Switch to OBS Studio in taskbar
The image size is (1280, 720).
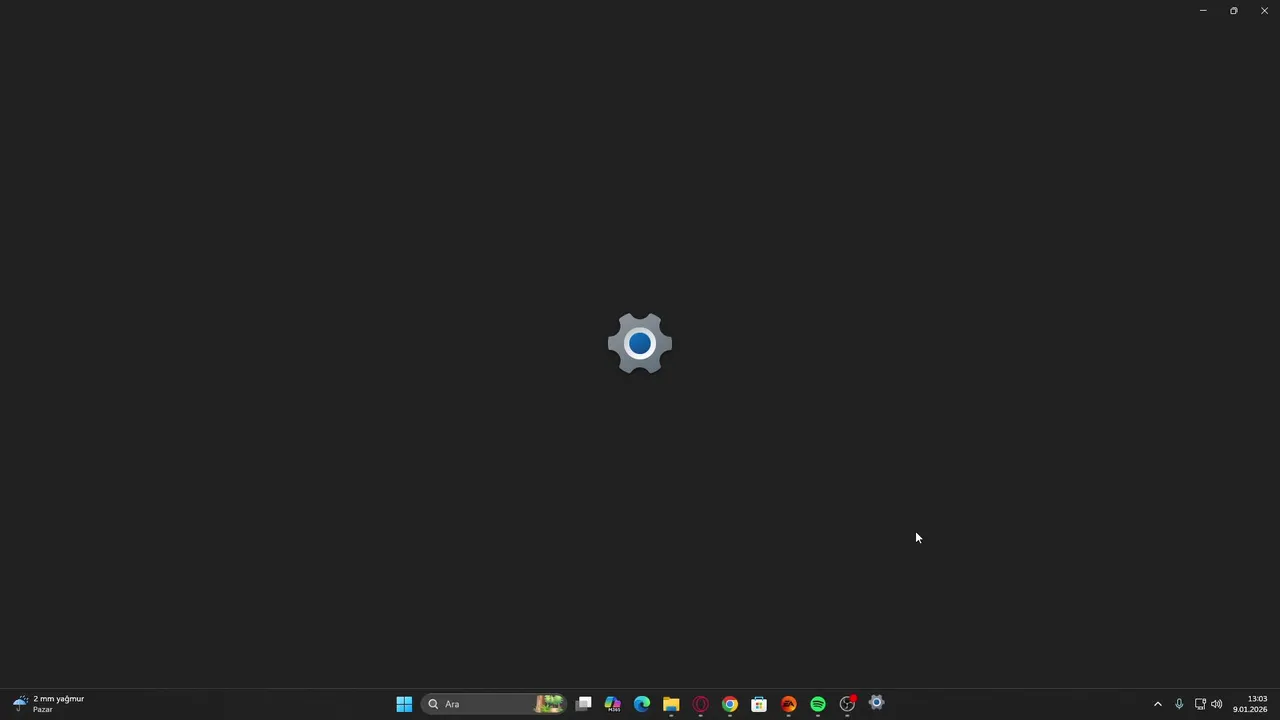[x=848, y=704]
